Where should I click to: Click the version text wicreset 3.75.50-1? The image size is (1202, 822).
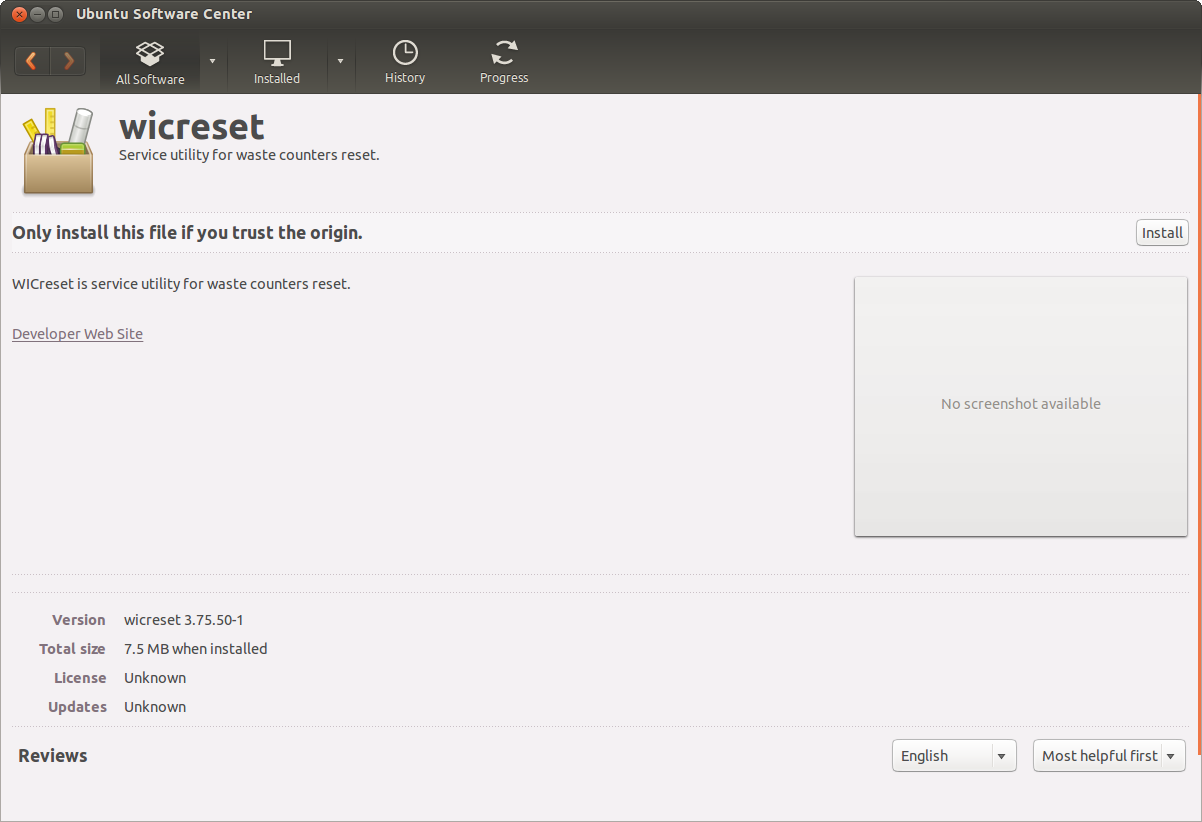[x=184, y=620]
